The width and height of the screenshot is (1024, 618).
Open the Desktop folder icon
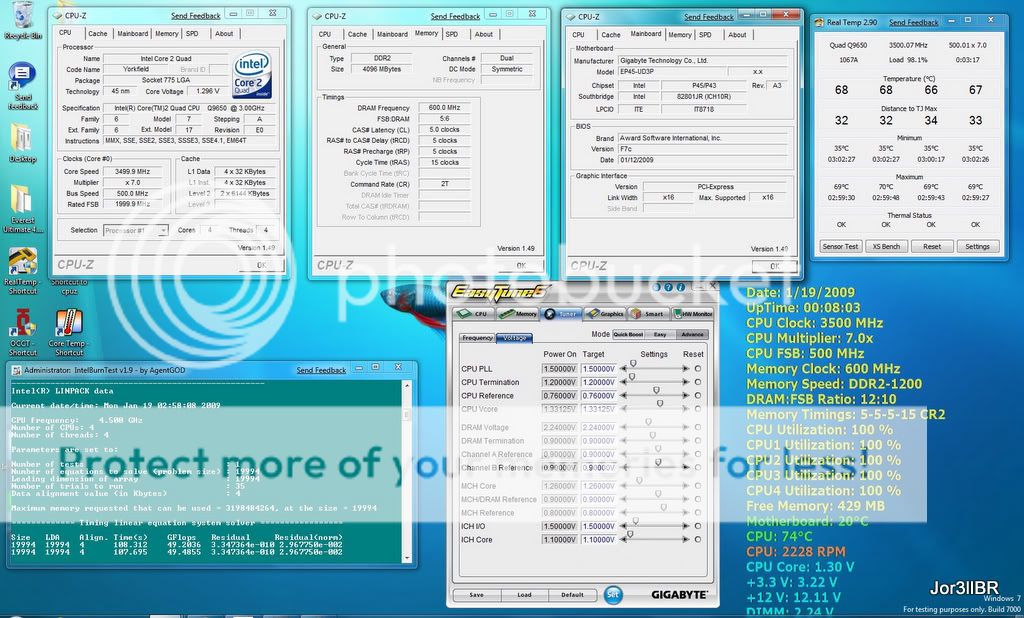(x=23, y=142)
